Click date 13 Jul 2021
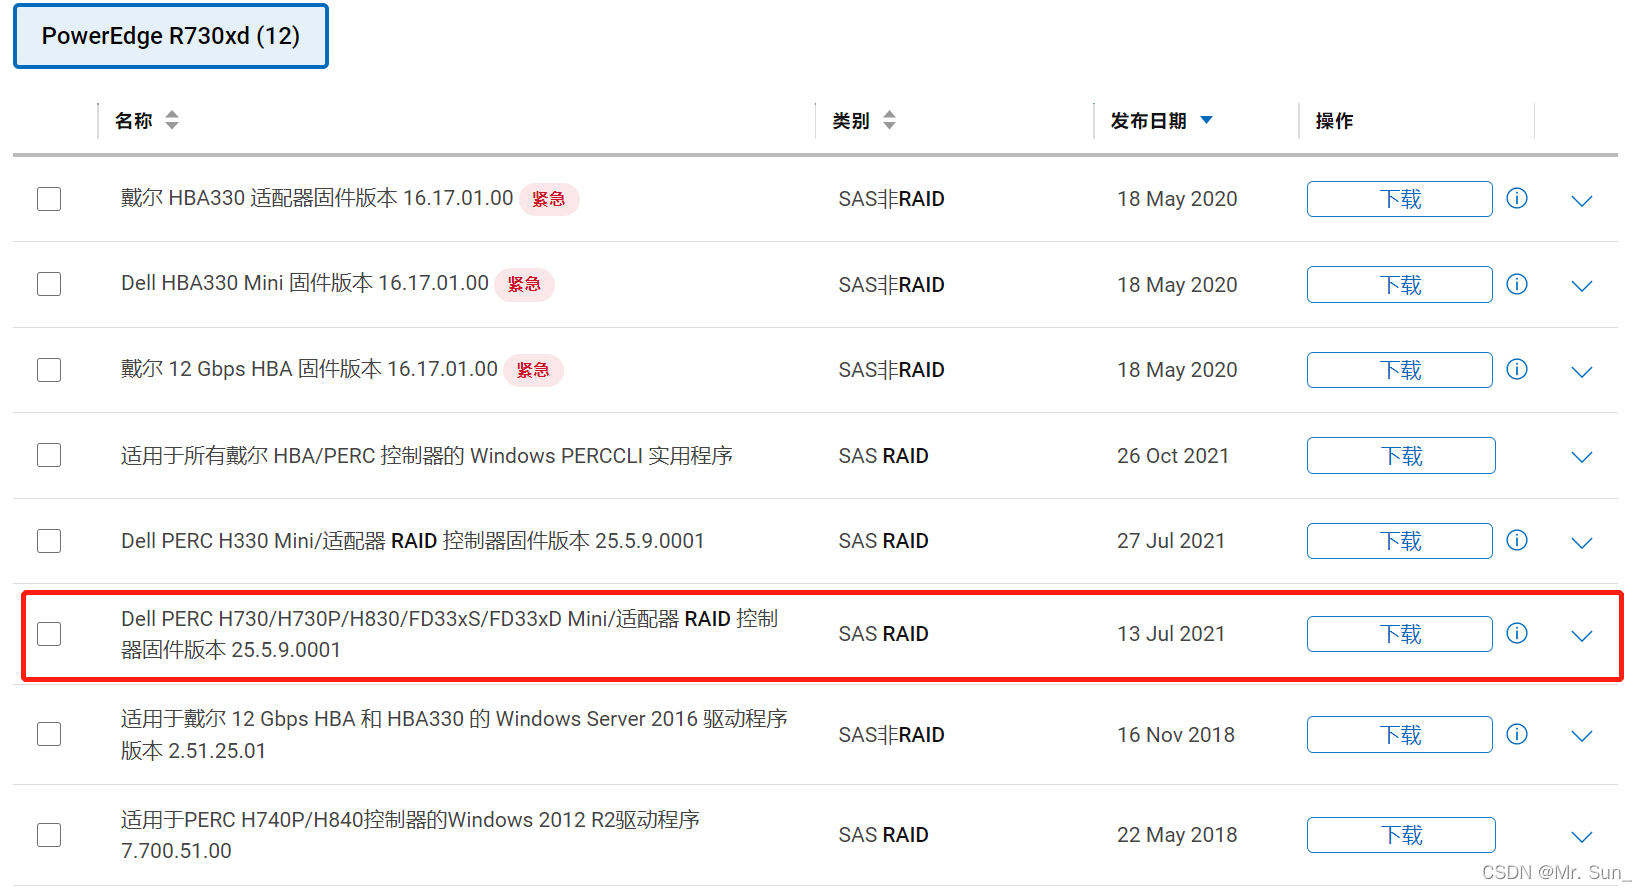 tap(1171, 634)
